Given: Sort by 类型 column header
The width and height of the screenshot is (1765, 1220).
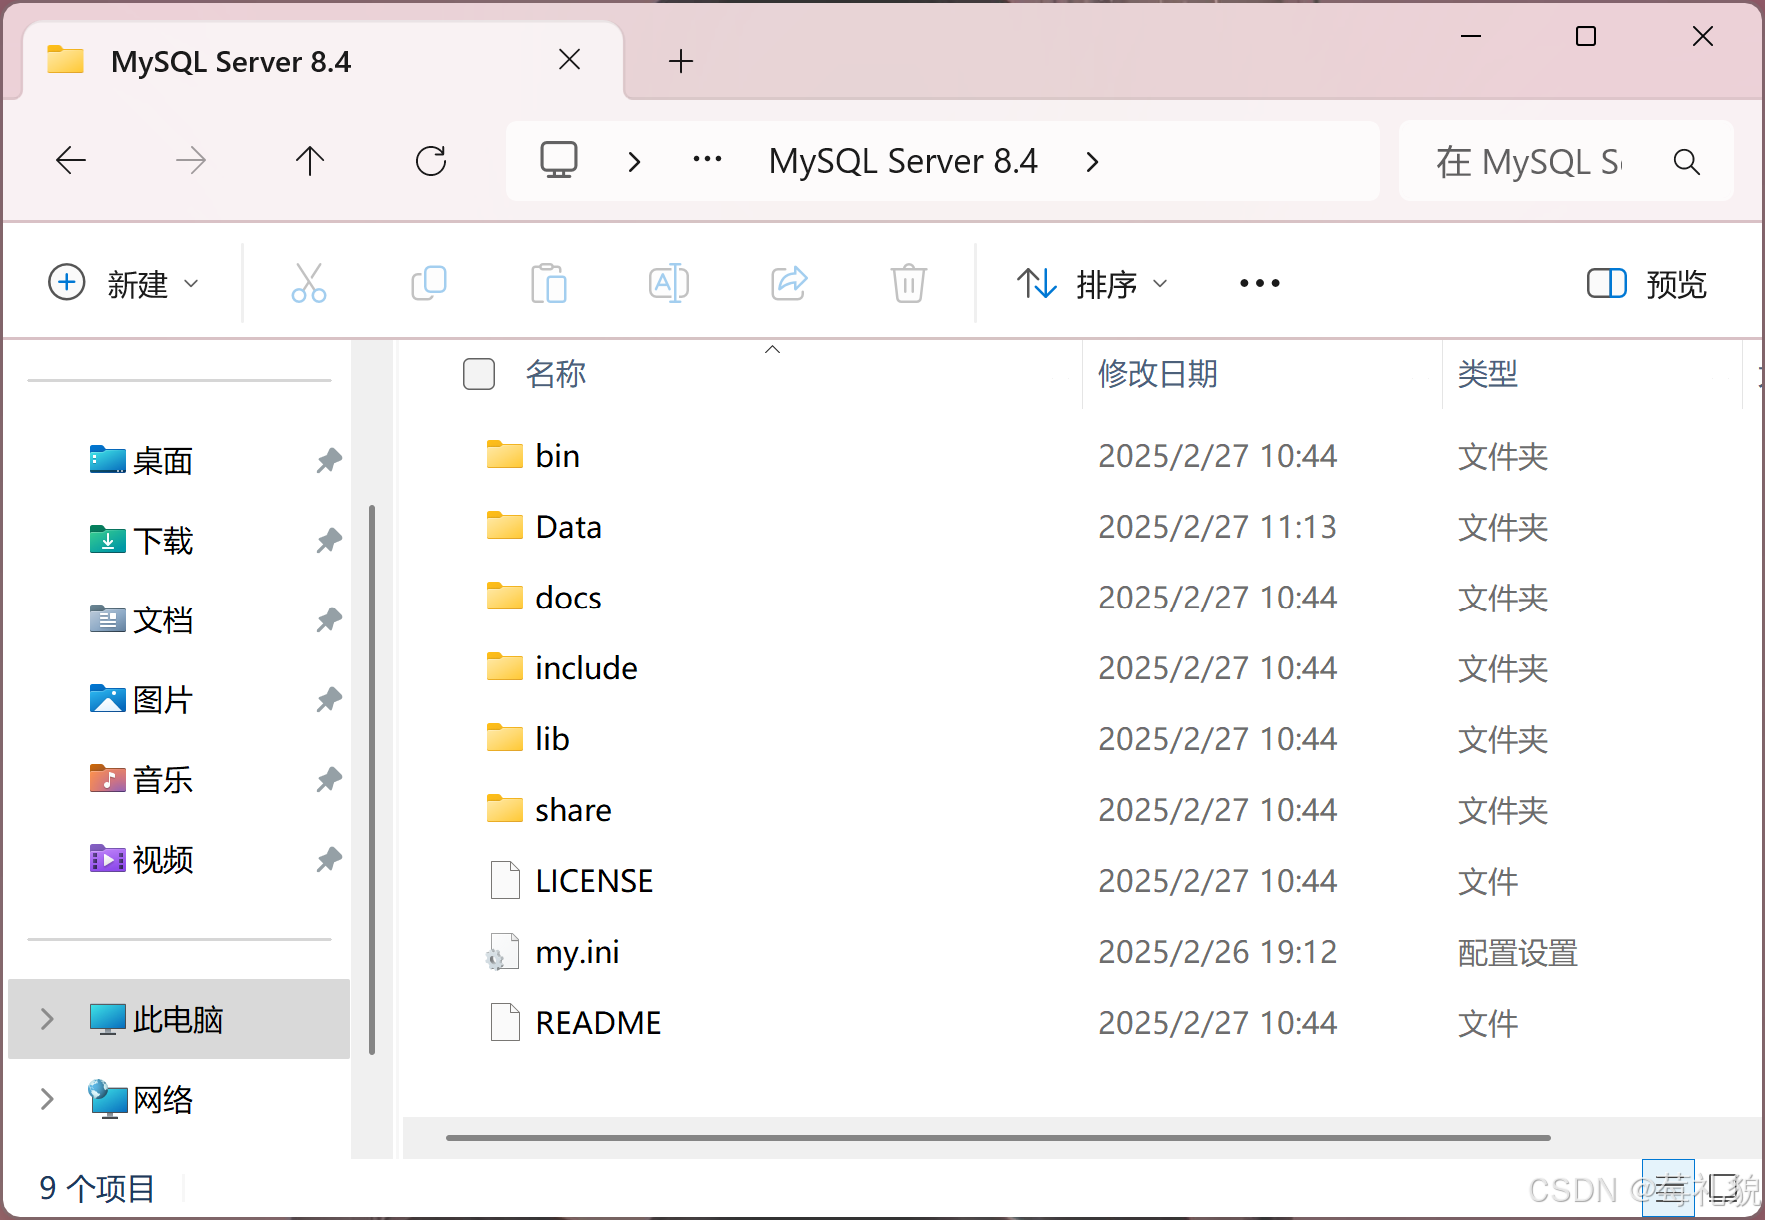Looking at the screenshot, I should click(x=1488, y=374).
